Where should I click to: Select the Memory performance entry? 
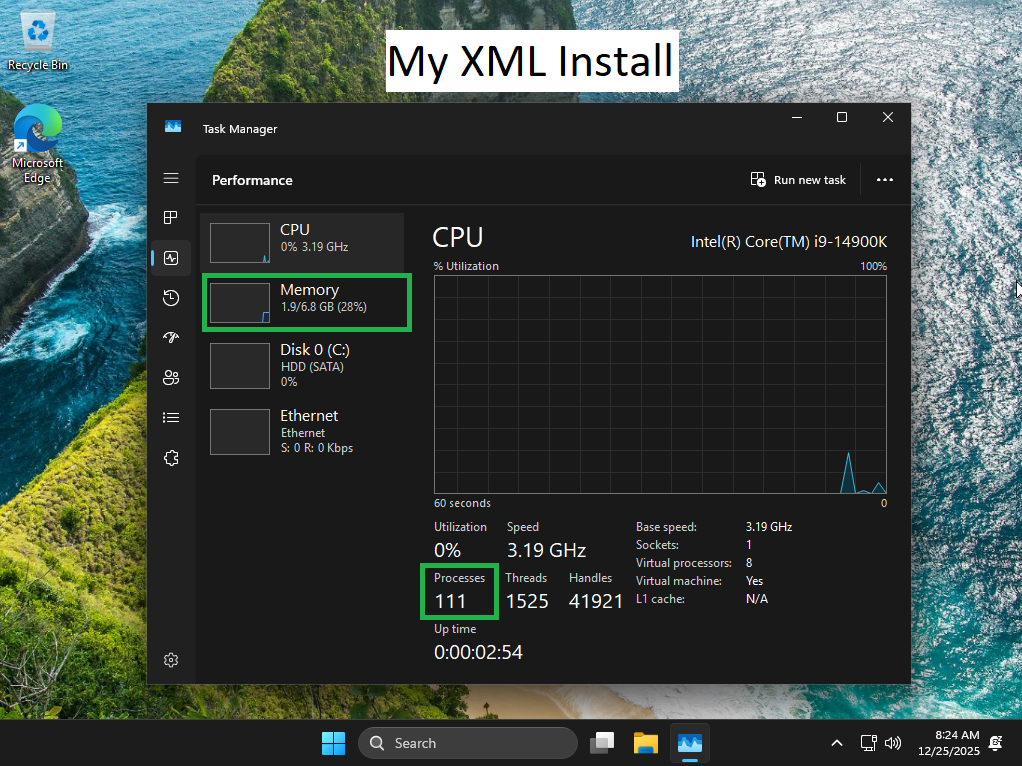click(x=306, y=302)
